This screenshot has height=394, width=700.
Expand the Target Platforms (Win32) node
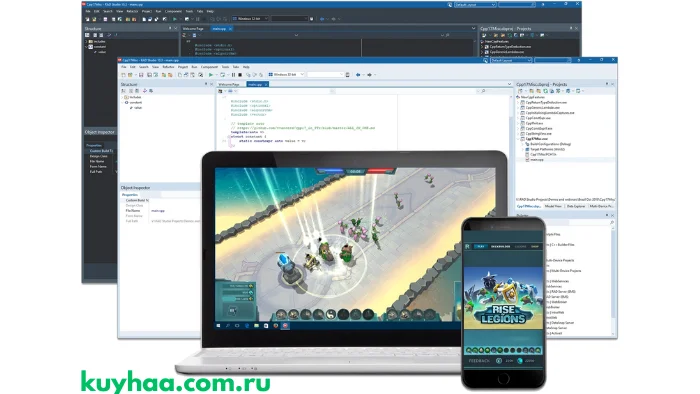coord(523,149)
